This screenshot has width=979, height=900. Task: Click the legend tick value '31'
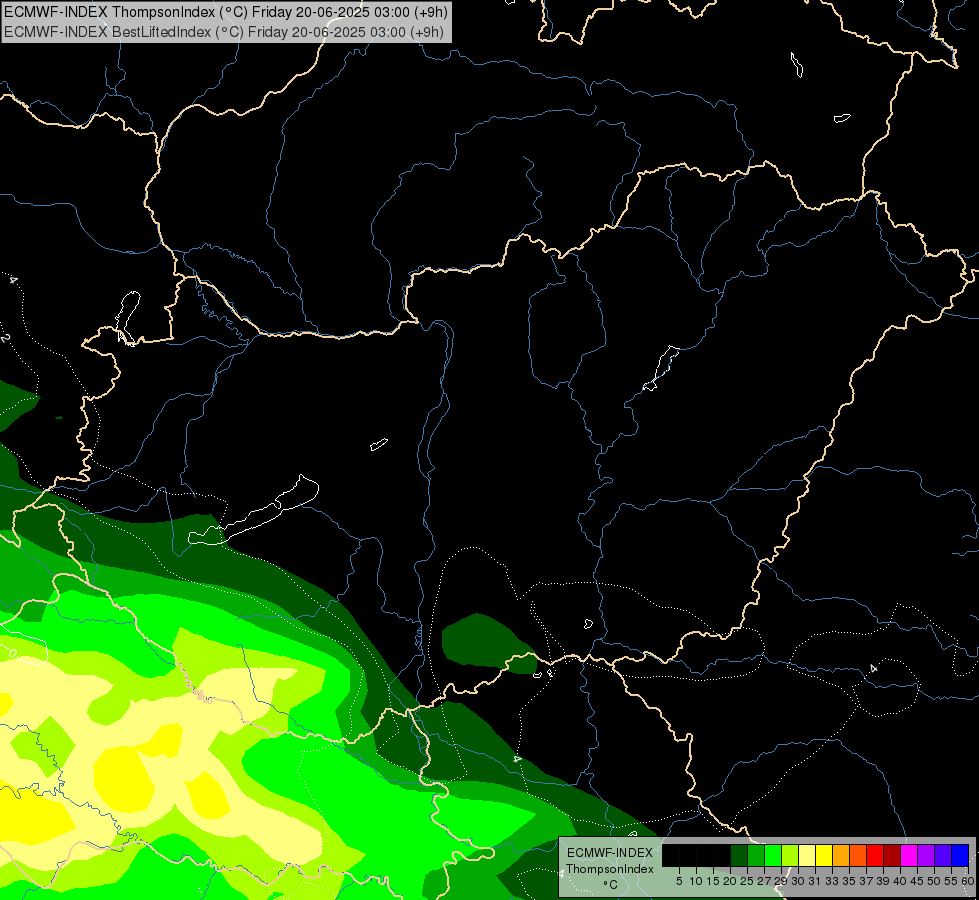coord(815,881)
